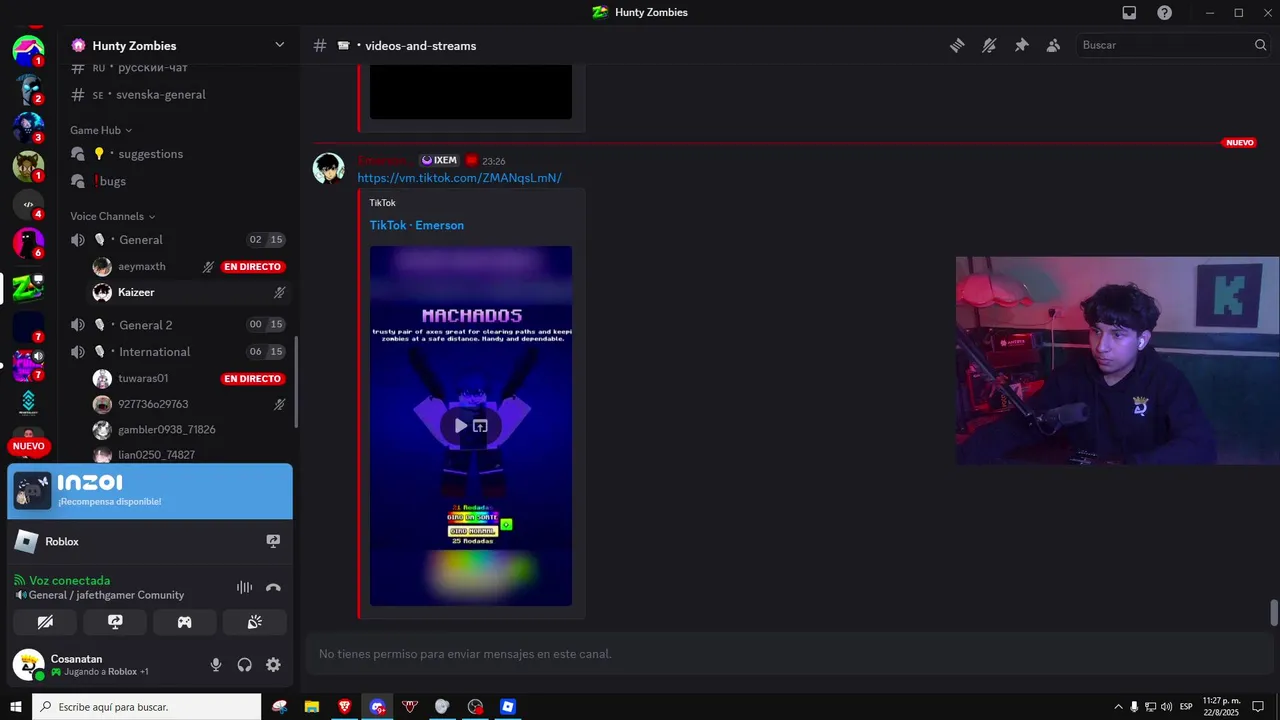The height and width of the screenshot is (720, 1280).
Task: Collapse the Game Hub category
Action: [x=101, y=130]
